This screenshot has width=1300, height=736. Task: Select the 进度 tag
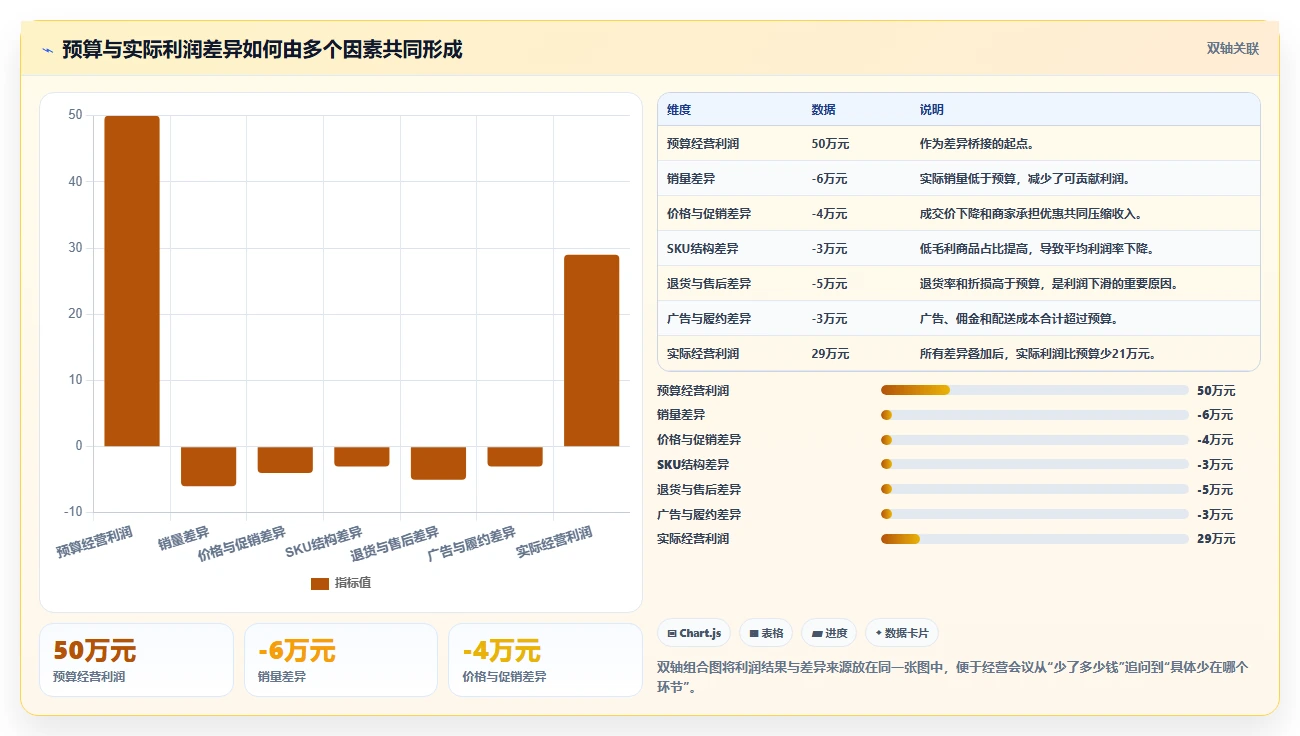(x=829, y=633)
